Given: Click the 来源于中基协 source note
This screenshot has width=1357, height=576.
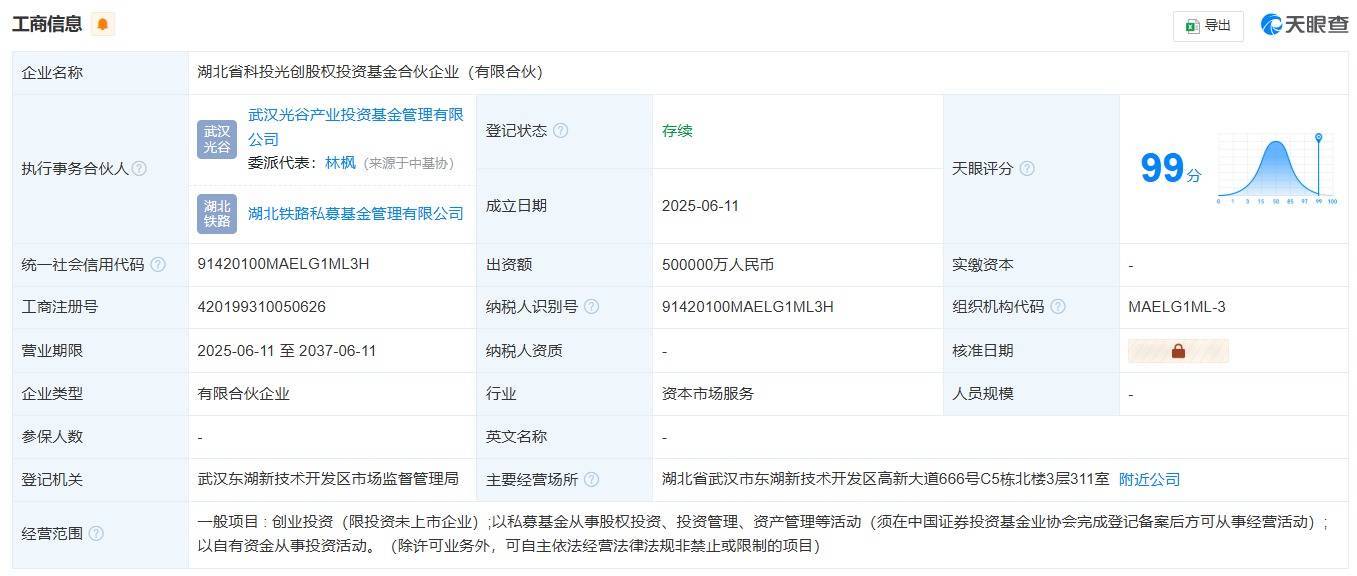Looking at the screenshot, I should 408,163.
